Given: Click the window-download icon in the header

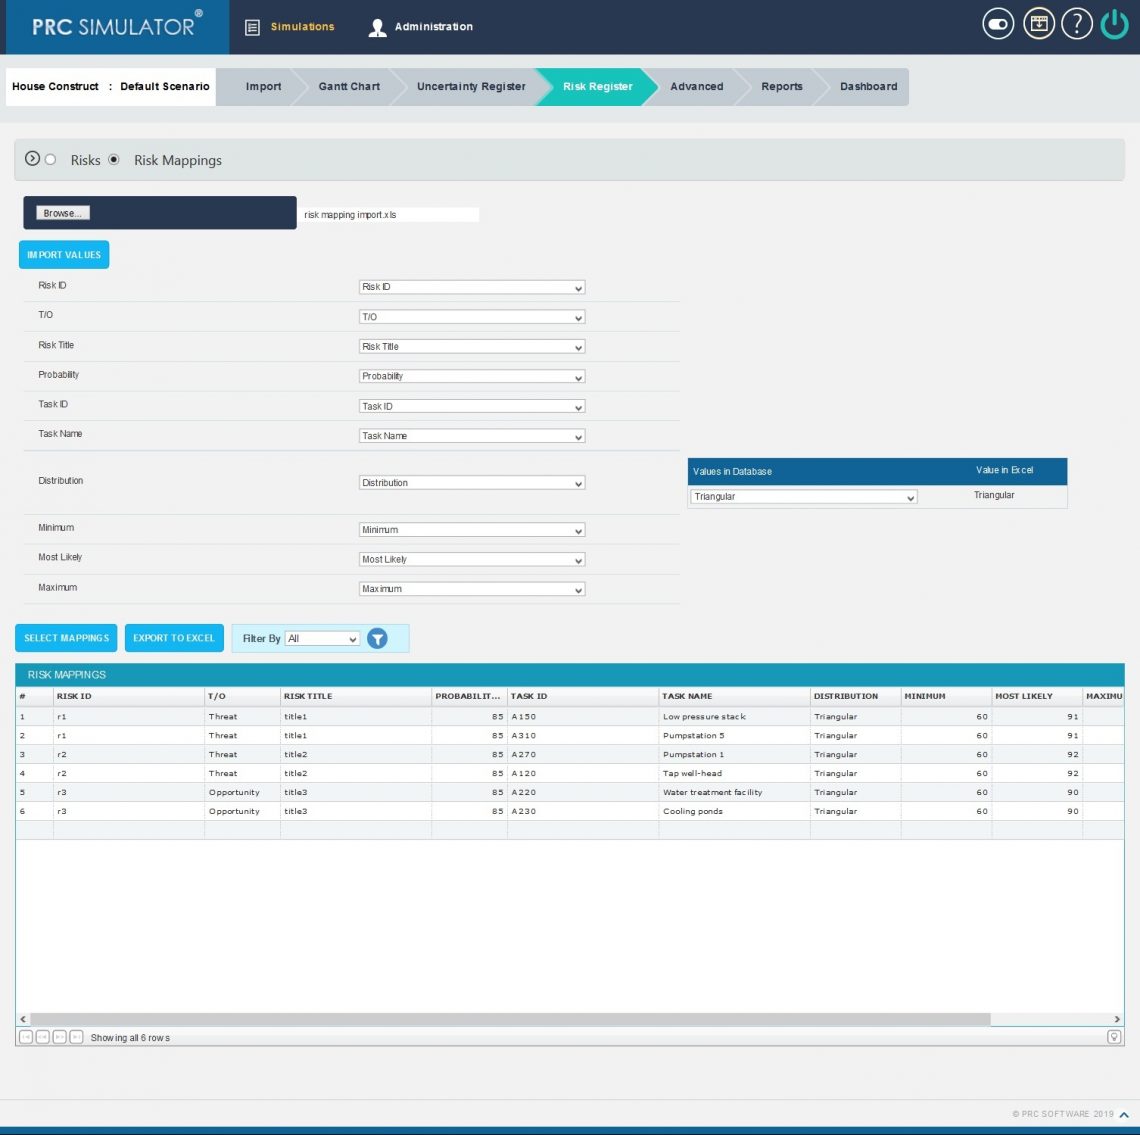Looking at the screenshot, I should 1039,23.
